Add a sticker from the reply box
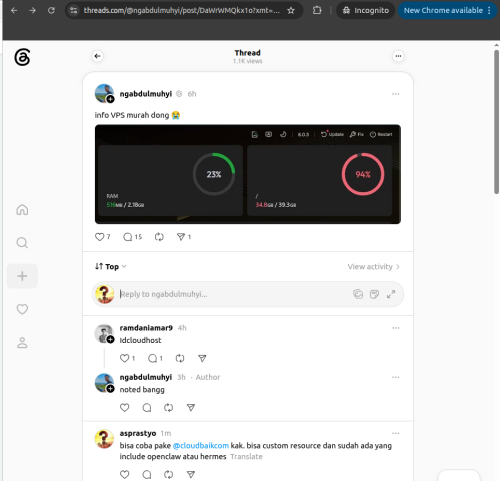This screenshot has height=481, width=500. click(x=374, y=294)
